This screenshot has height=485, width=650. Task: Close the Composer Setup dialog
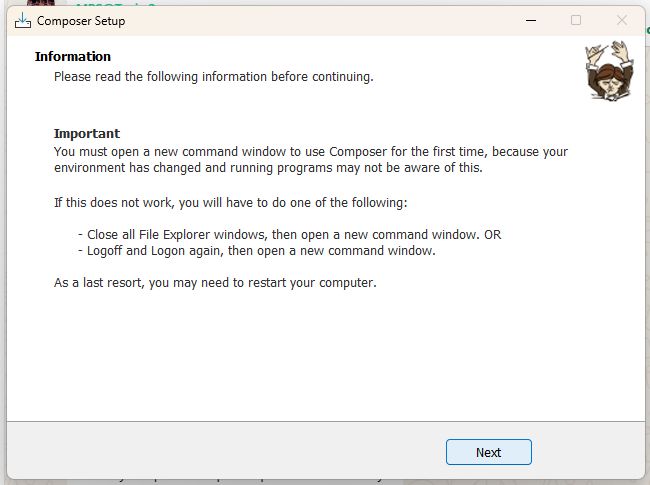(x=622, y=20)
